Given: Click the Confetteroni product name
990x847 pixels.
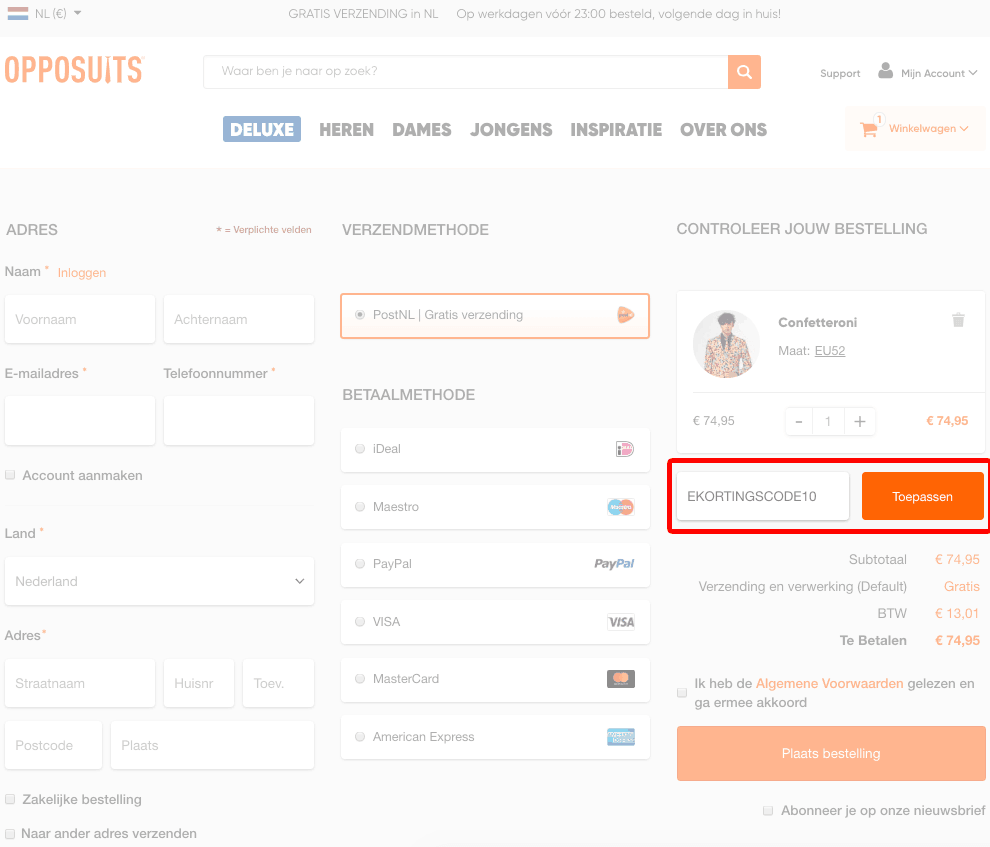Looking at the screenshot, I should tap(818, 323).
